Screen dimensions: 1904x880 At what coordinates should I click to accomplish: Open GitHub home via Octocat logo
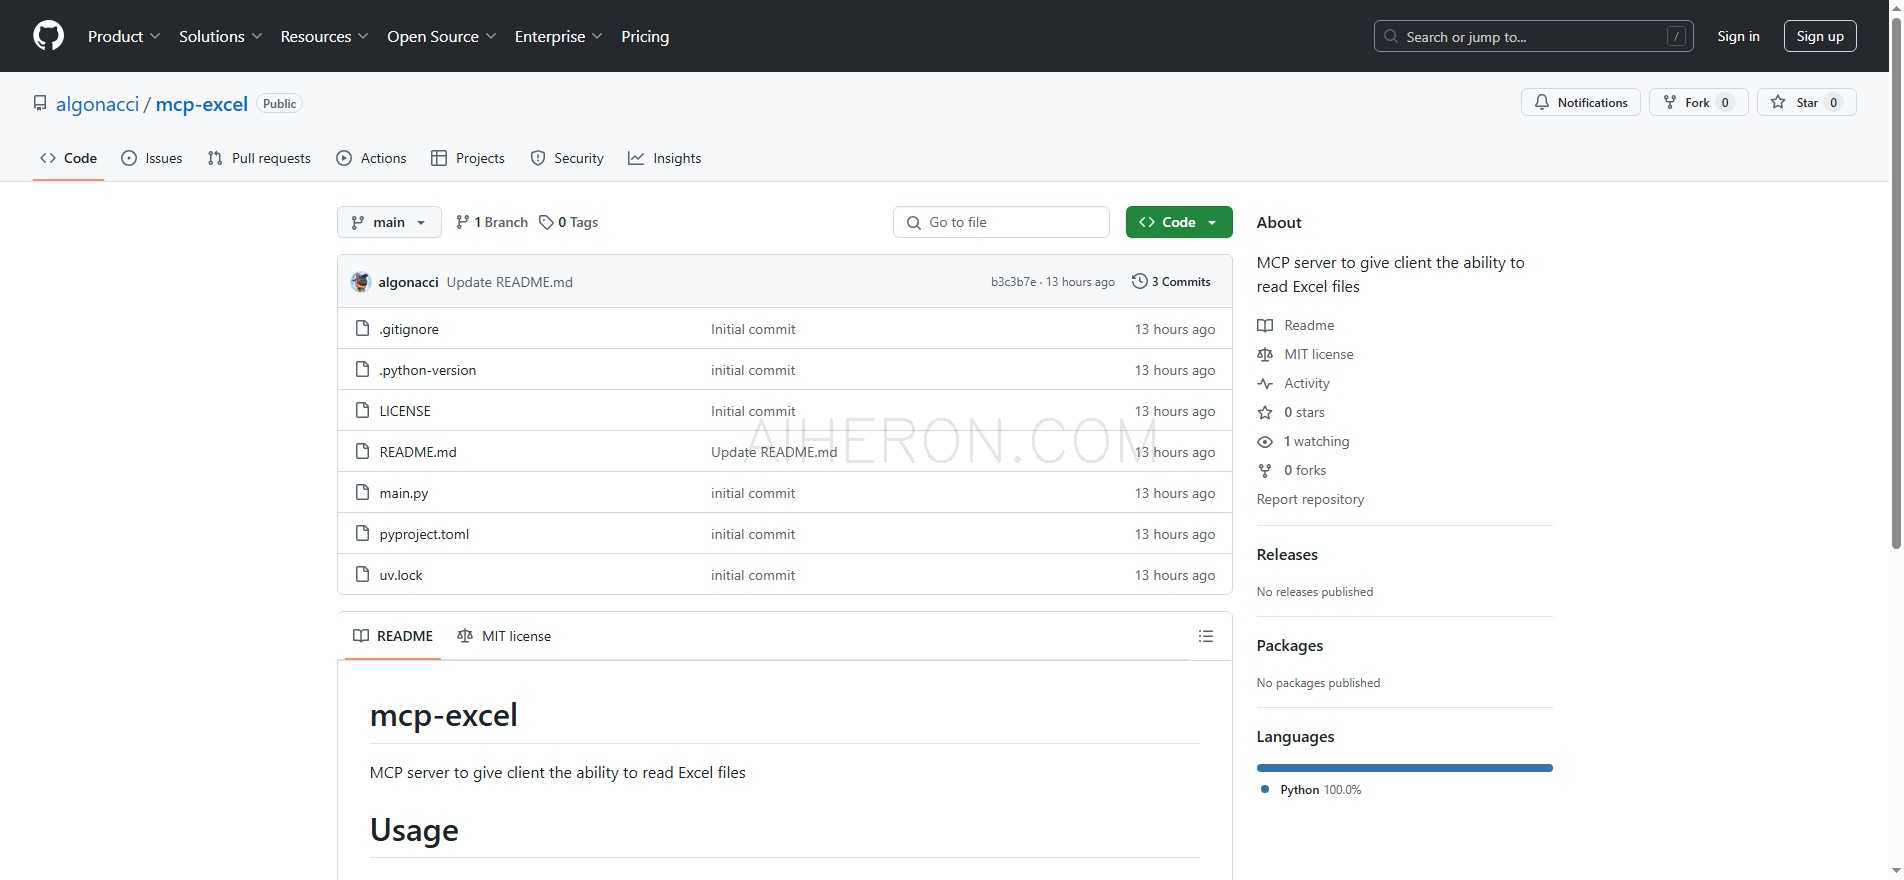coord(48,36)
